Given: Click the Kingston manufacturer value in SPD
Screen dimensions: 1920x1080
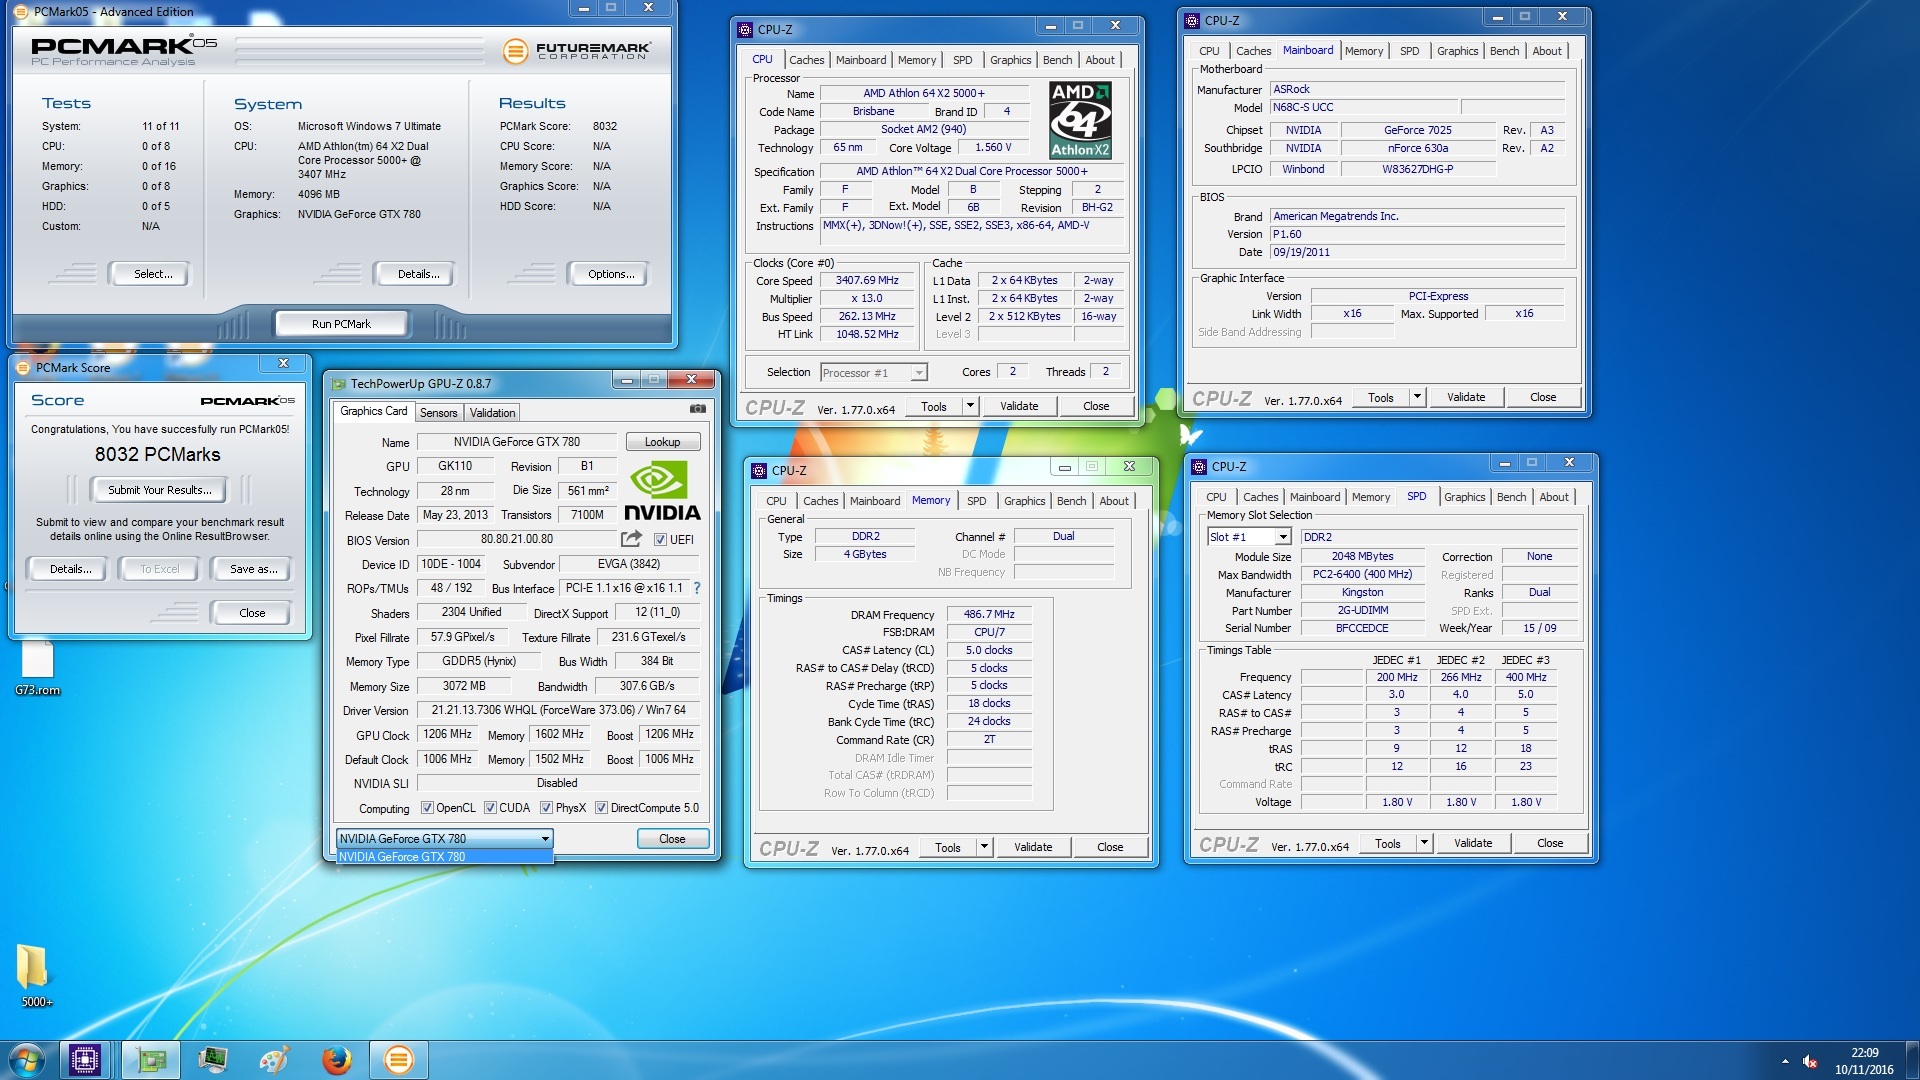Looking at the screenshot, I should coord(1362,593).
